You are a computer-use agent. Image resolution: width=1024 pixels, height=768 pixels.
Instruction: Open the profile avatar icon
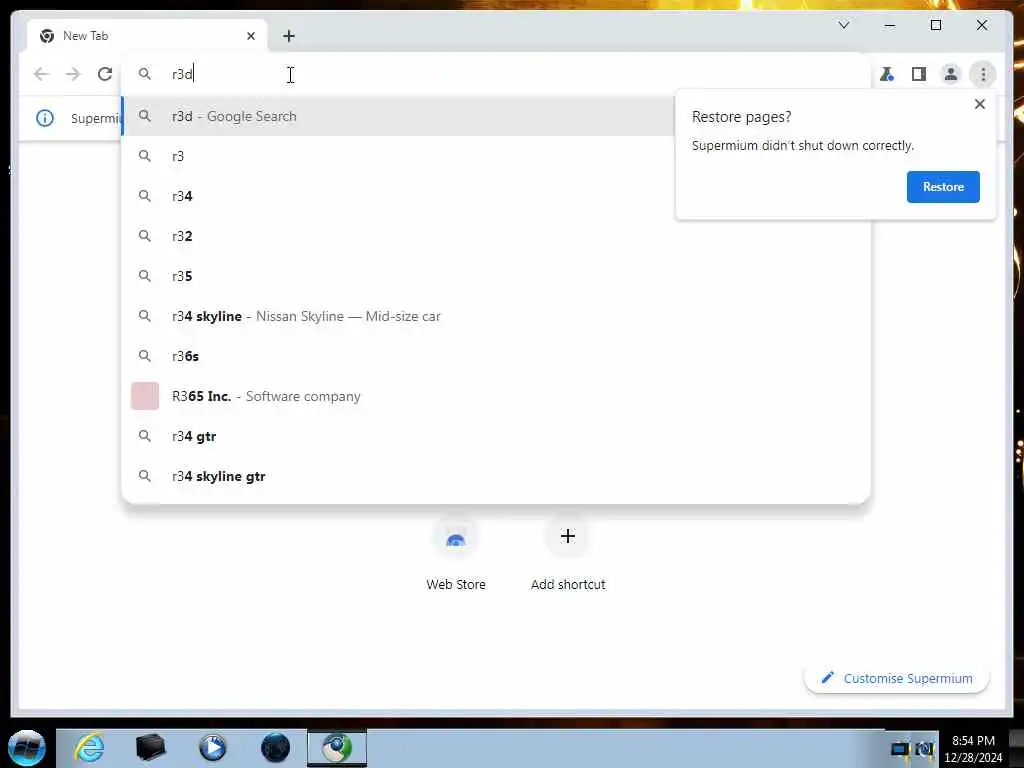(x=951, y=74)
